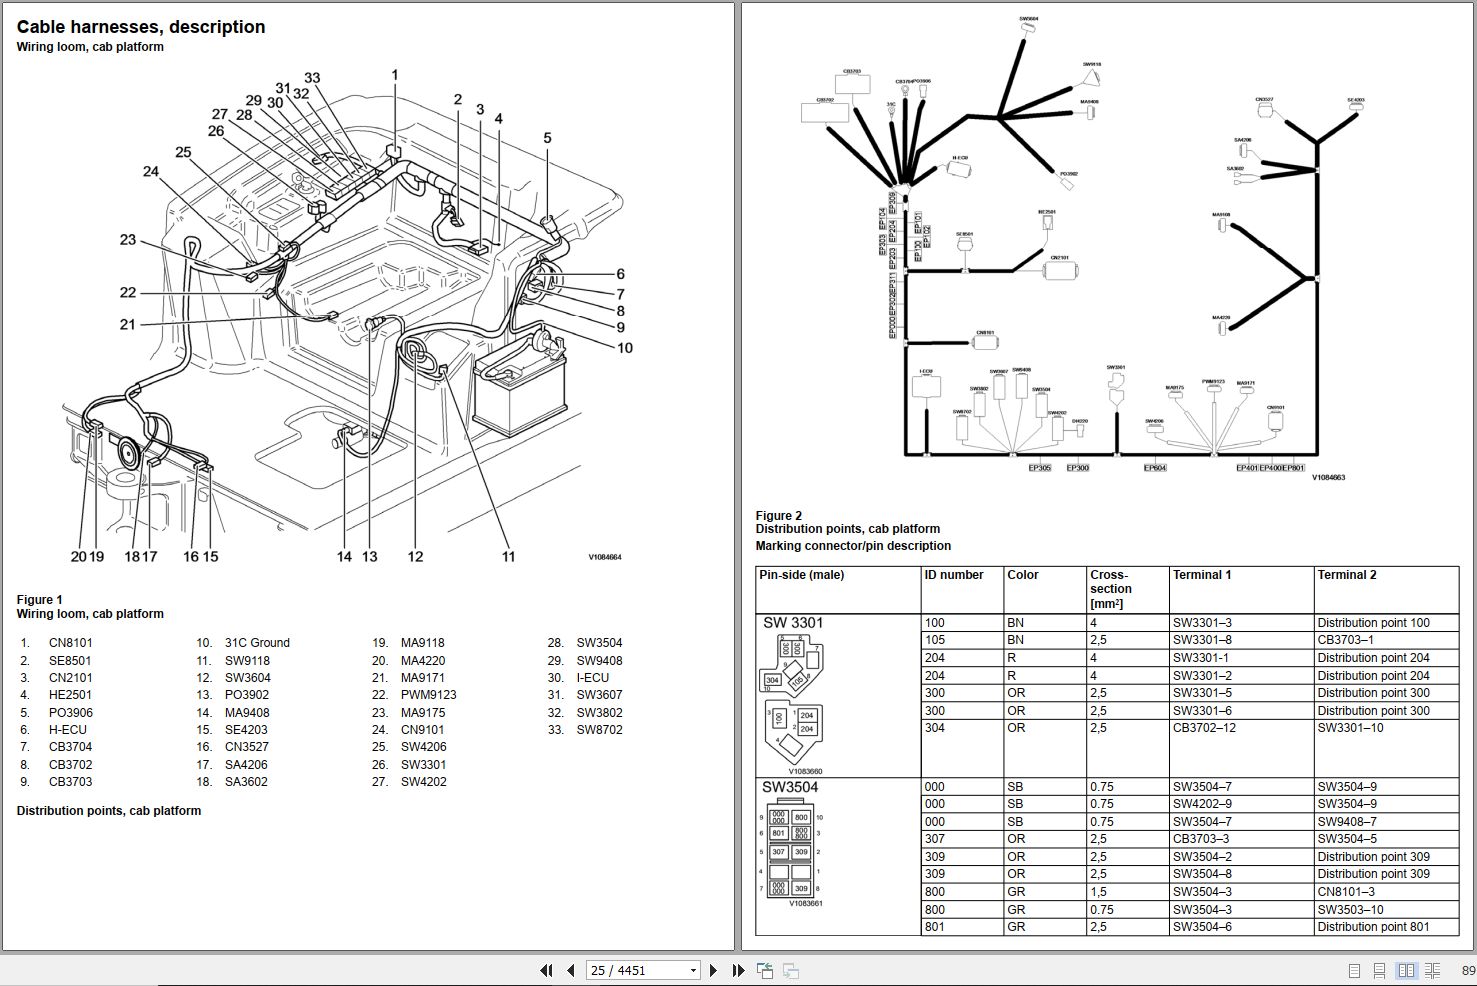The height and width of the screenshot is (986, 1477).
Task: Click table cell 'SW4202–9'
Action: 1202,804
